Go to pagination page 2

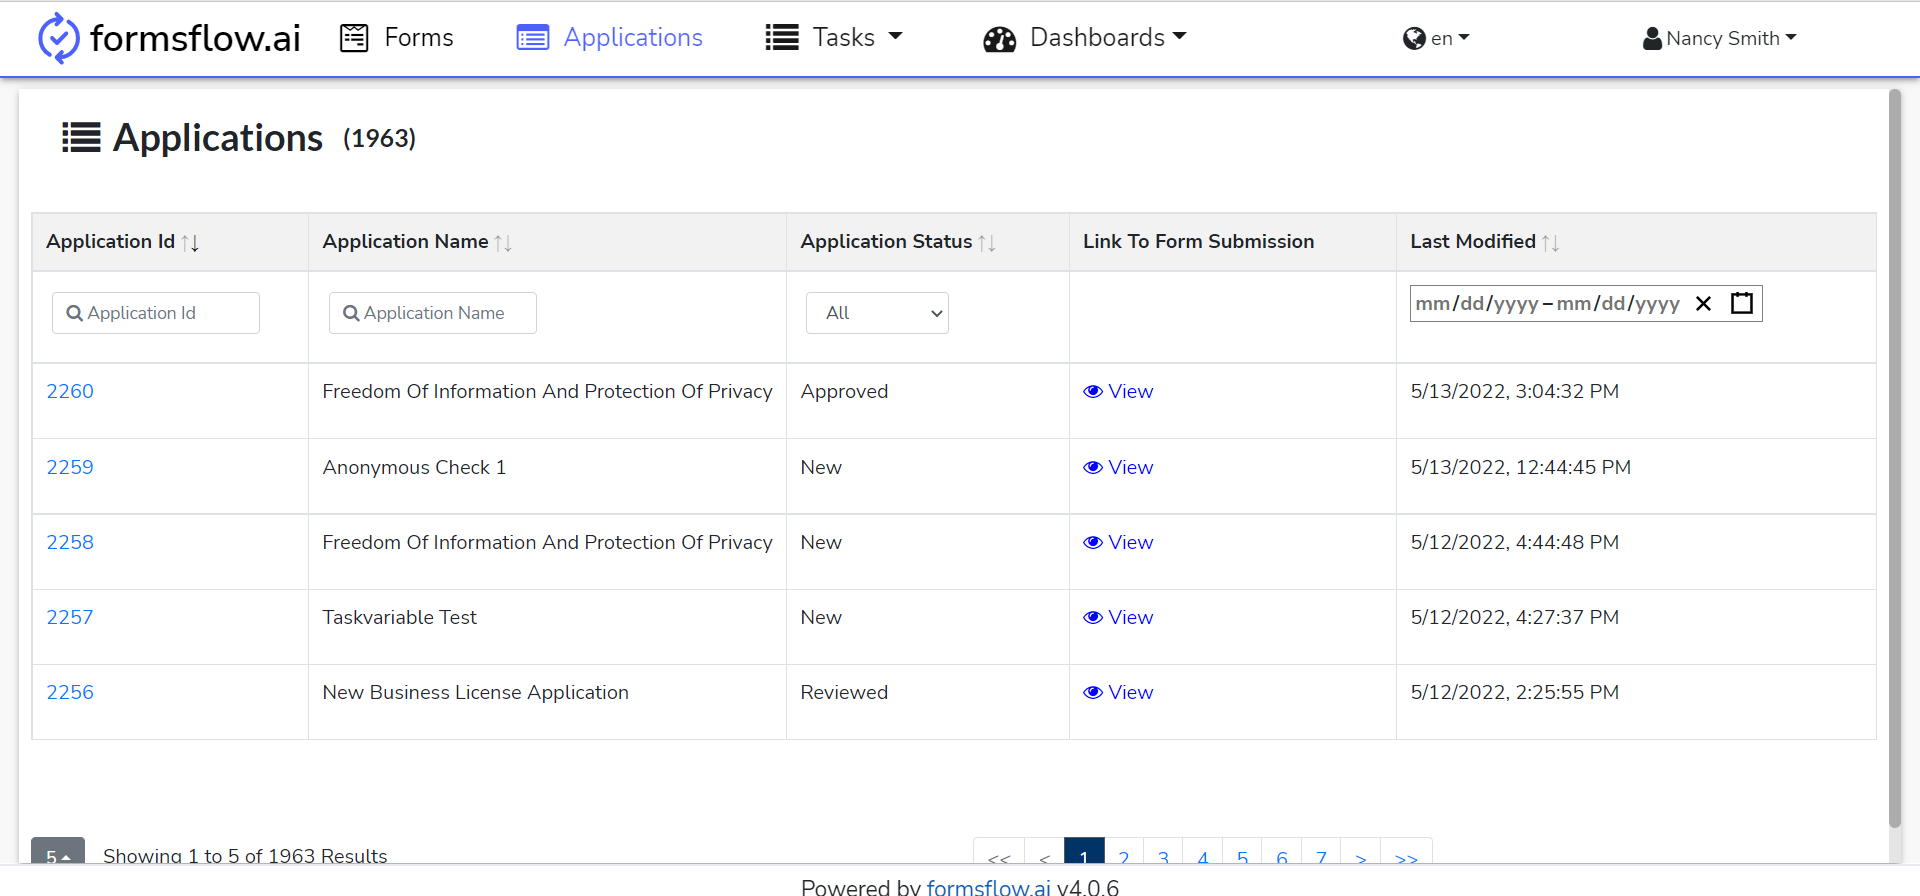point(1124,852)
